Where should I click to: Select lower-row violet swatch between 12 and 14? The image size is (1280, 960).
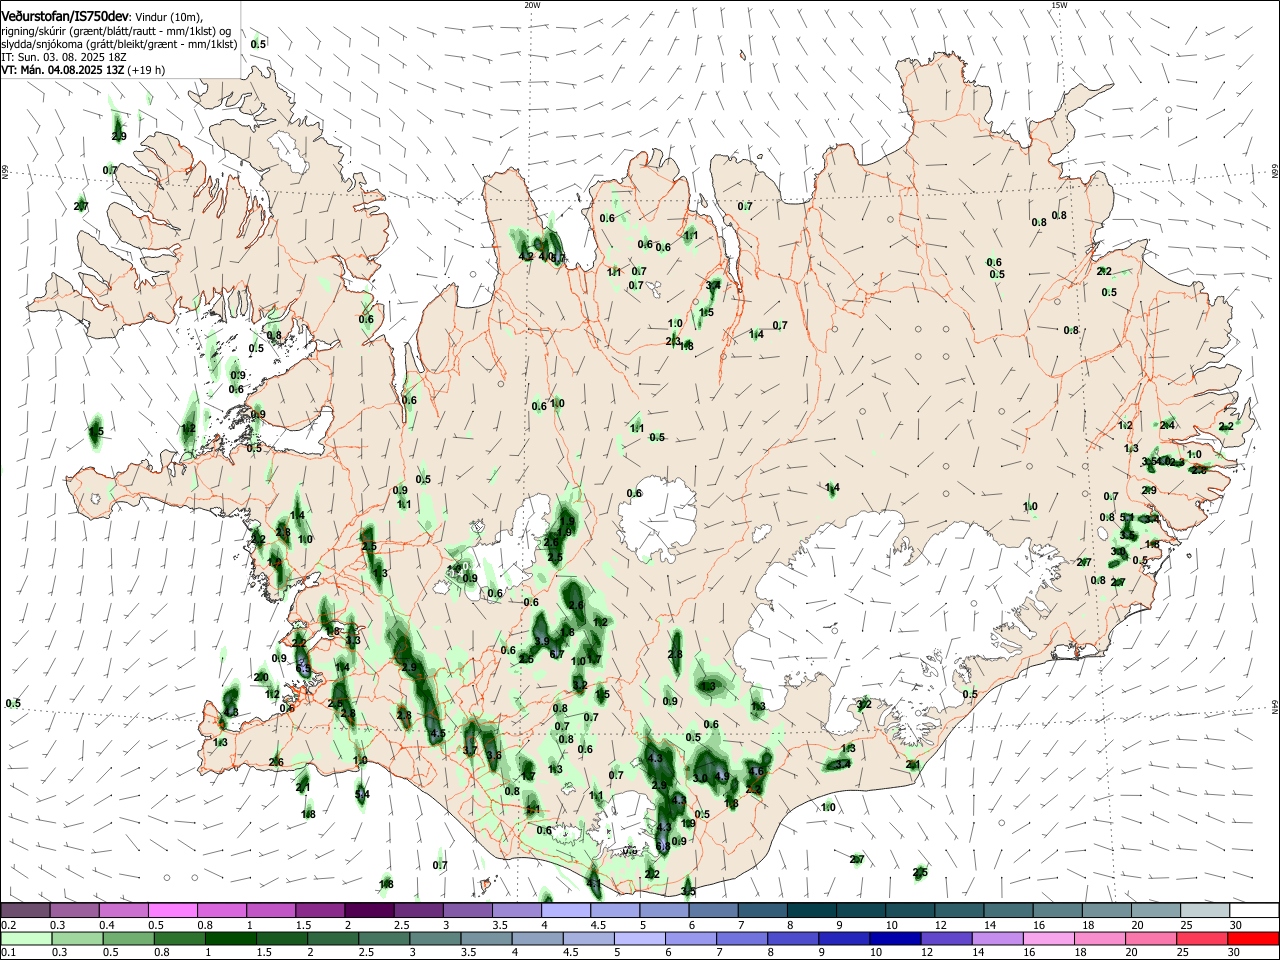coord(946,939)
